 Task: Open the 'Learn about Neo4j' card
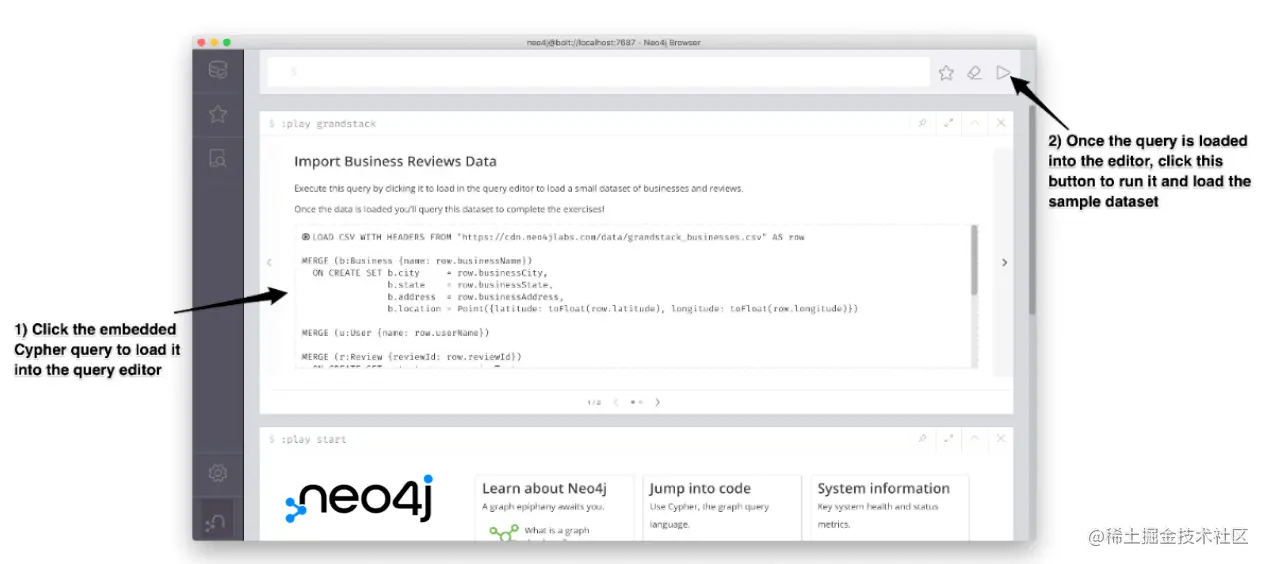pyautogui.click(x=555, y=508)
